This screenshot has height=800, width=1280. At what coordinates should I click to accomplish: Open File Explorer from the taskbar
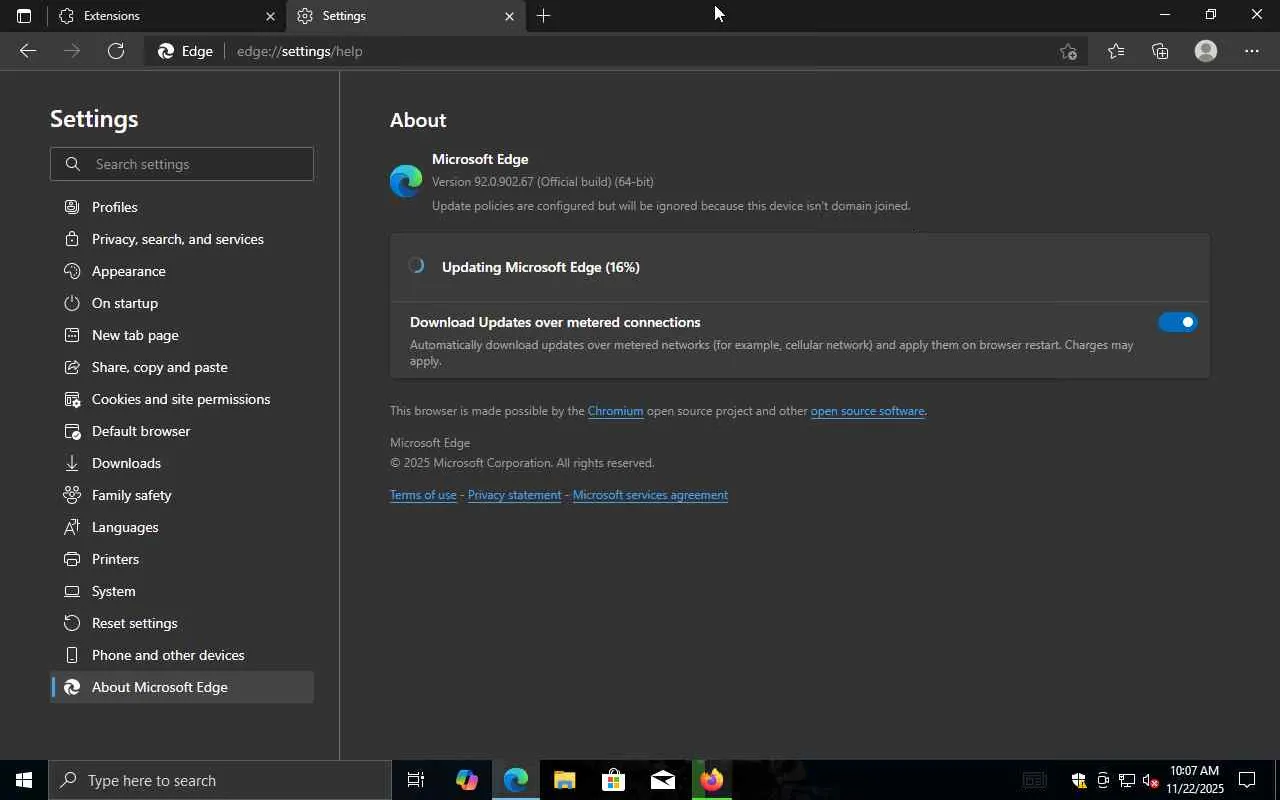pos(565,780)
